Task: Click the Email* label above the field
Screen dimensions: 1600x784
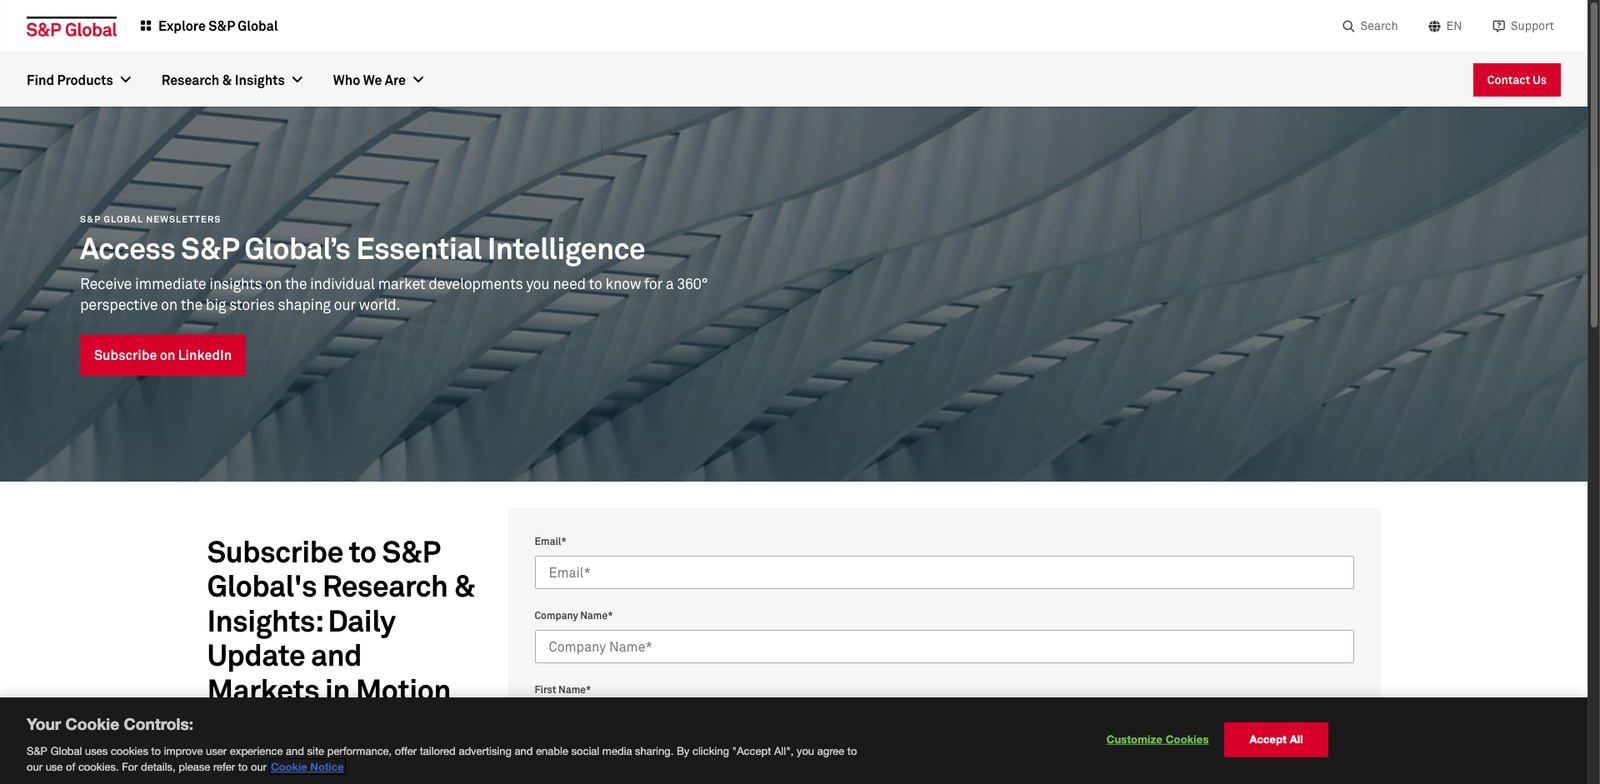Action: click(x=550, y=541)
